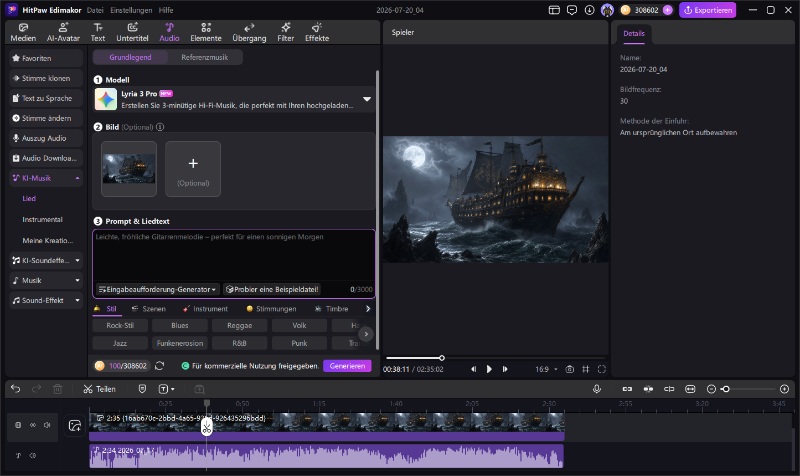800x476 pixels.
Task: Show more style category tabs with arrow
Action: [368, 309]
